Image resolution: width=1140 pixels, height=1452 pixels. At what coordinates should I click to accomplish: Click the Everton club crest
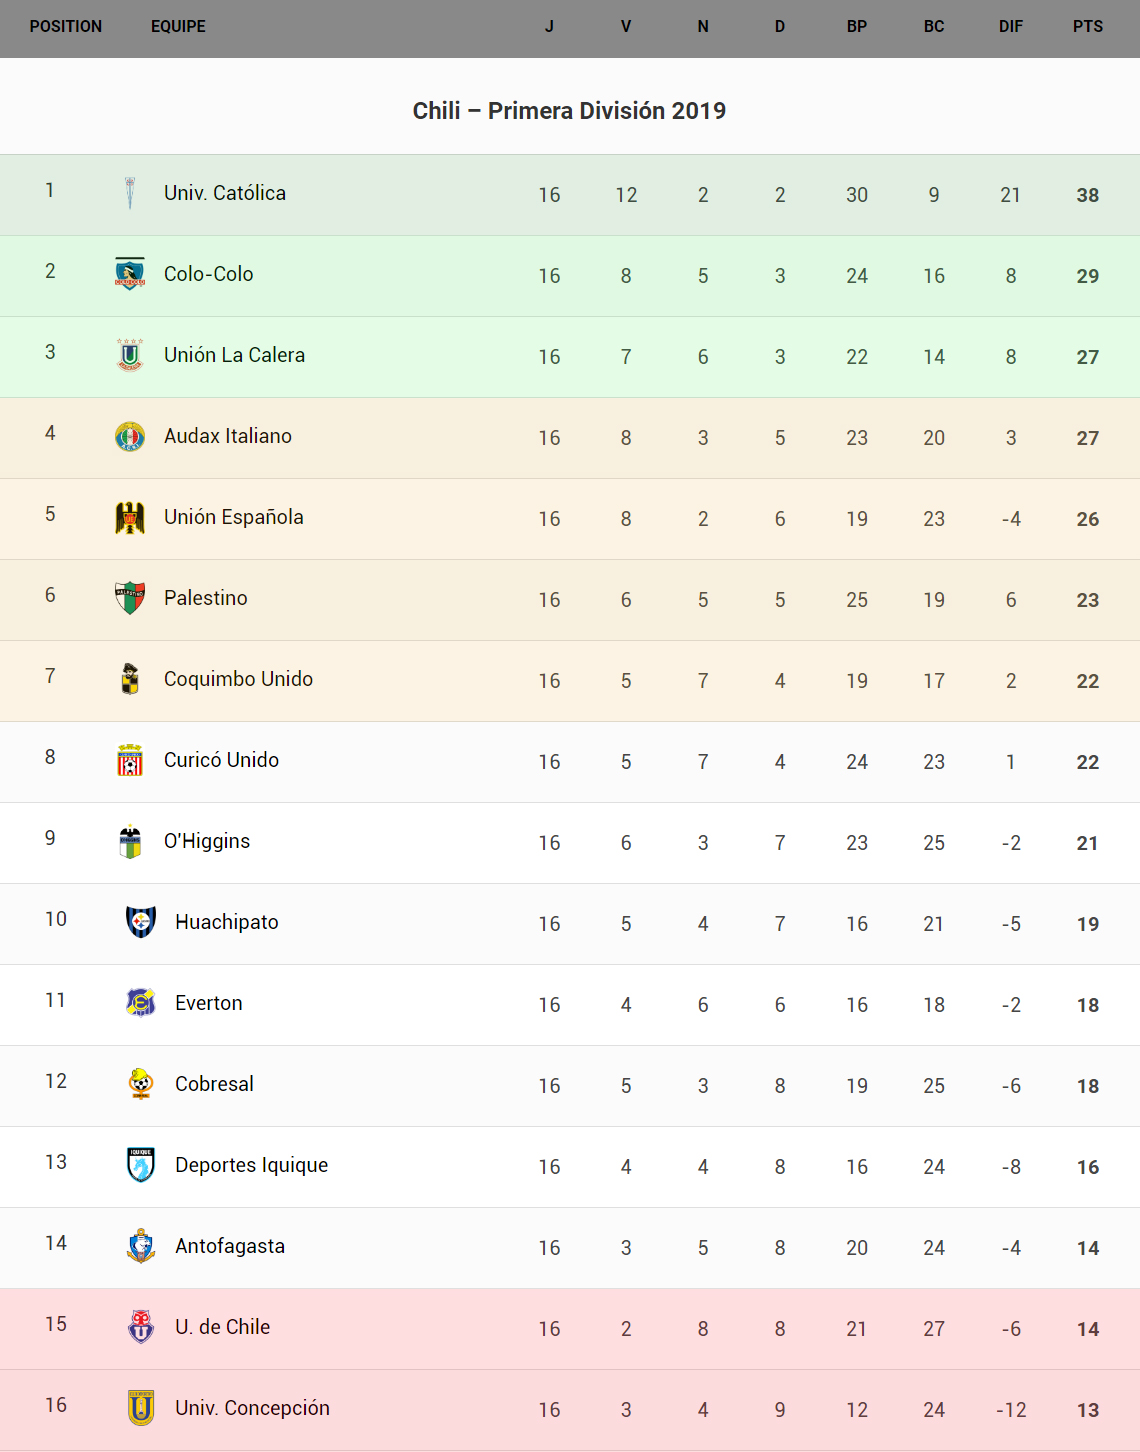coord(141,1002)
